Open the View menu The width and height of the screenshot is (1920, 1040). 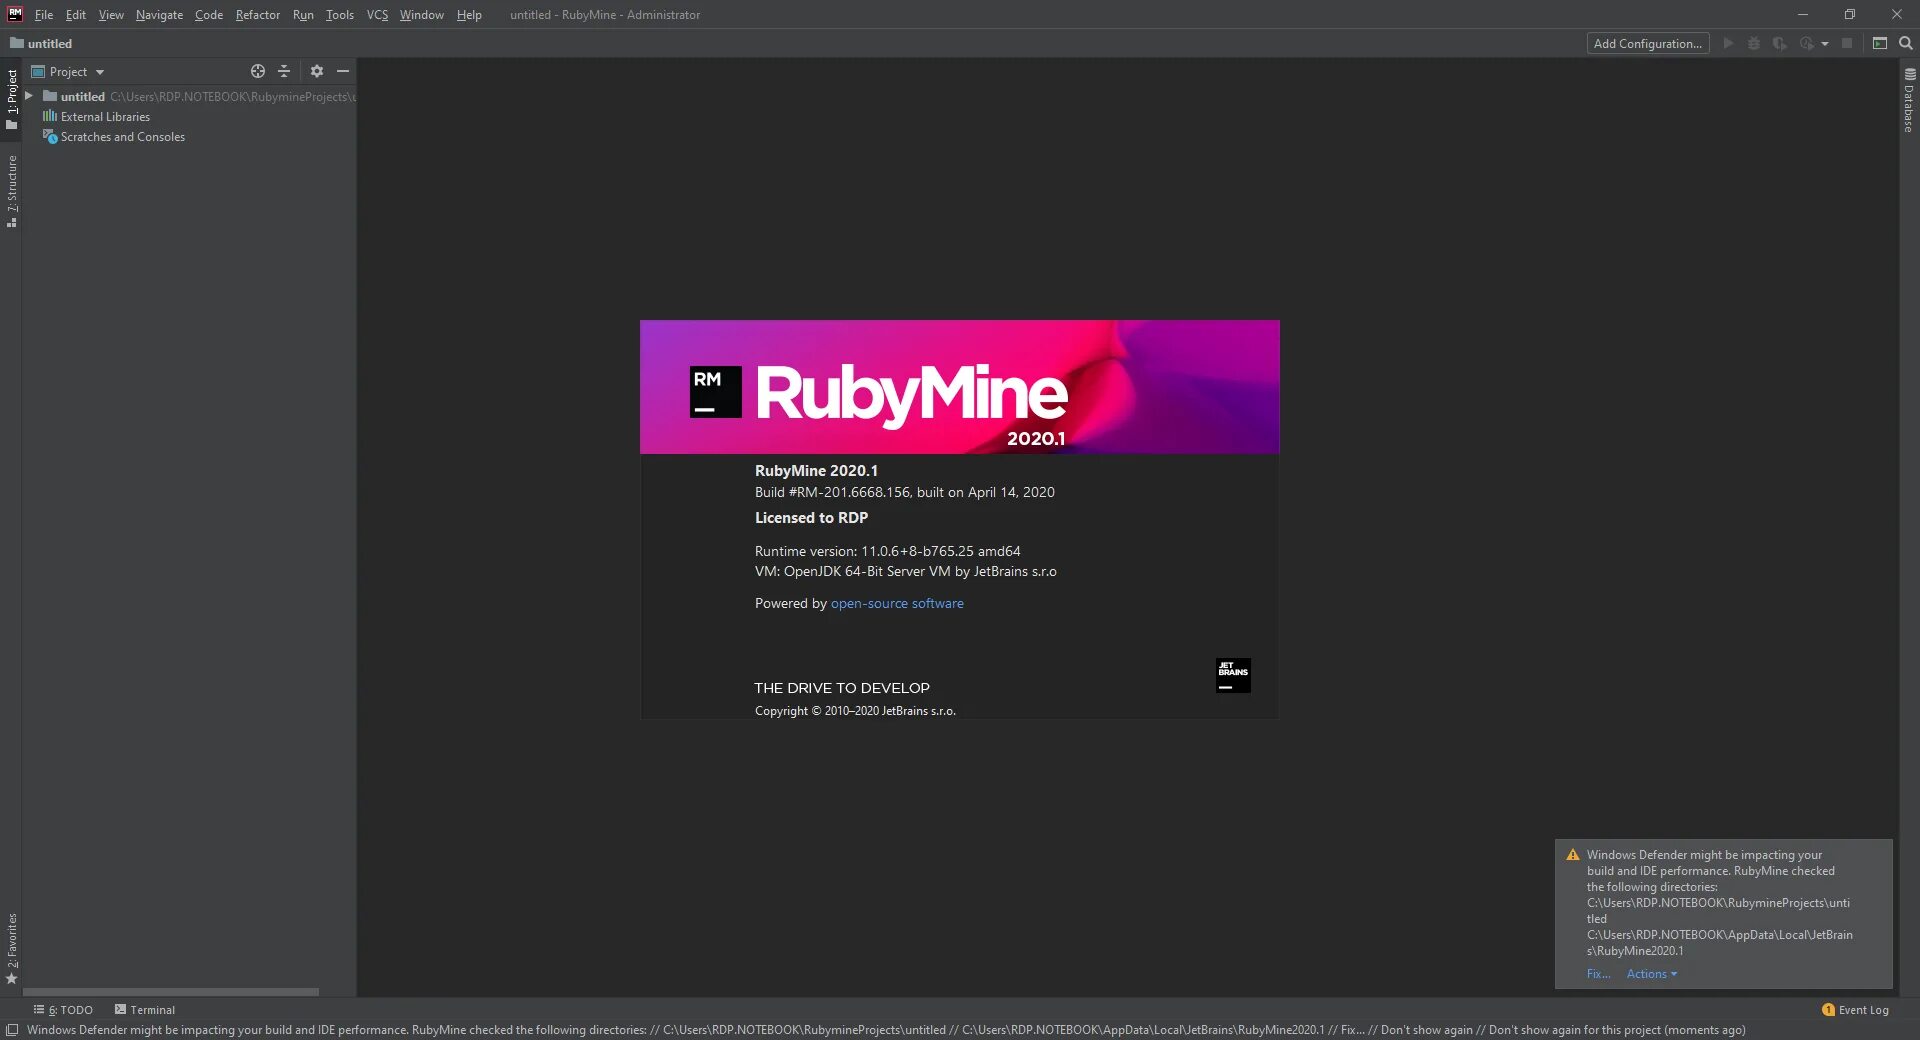pyautogui.click(x=111, y=15)
